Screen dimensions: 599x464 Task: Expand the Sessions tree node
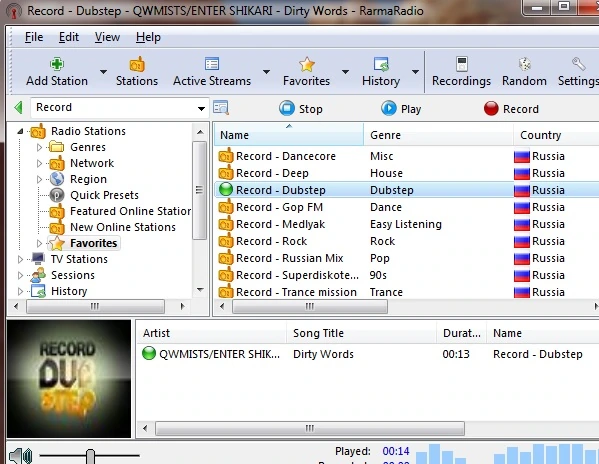[20, 275]
